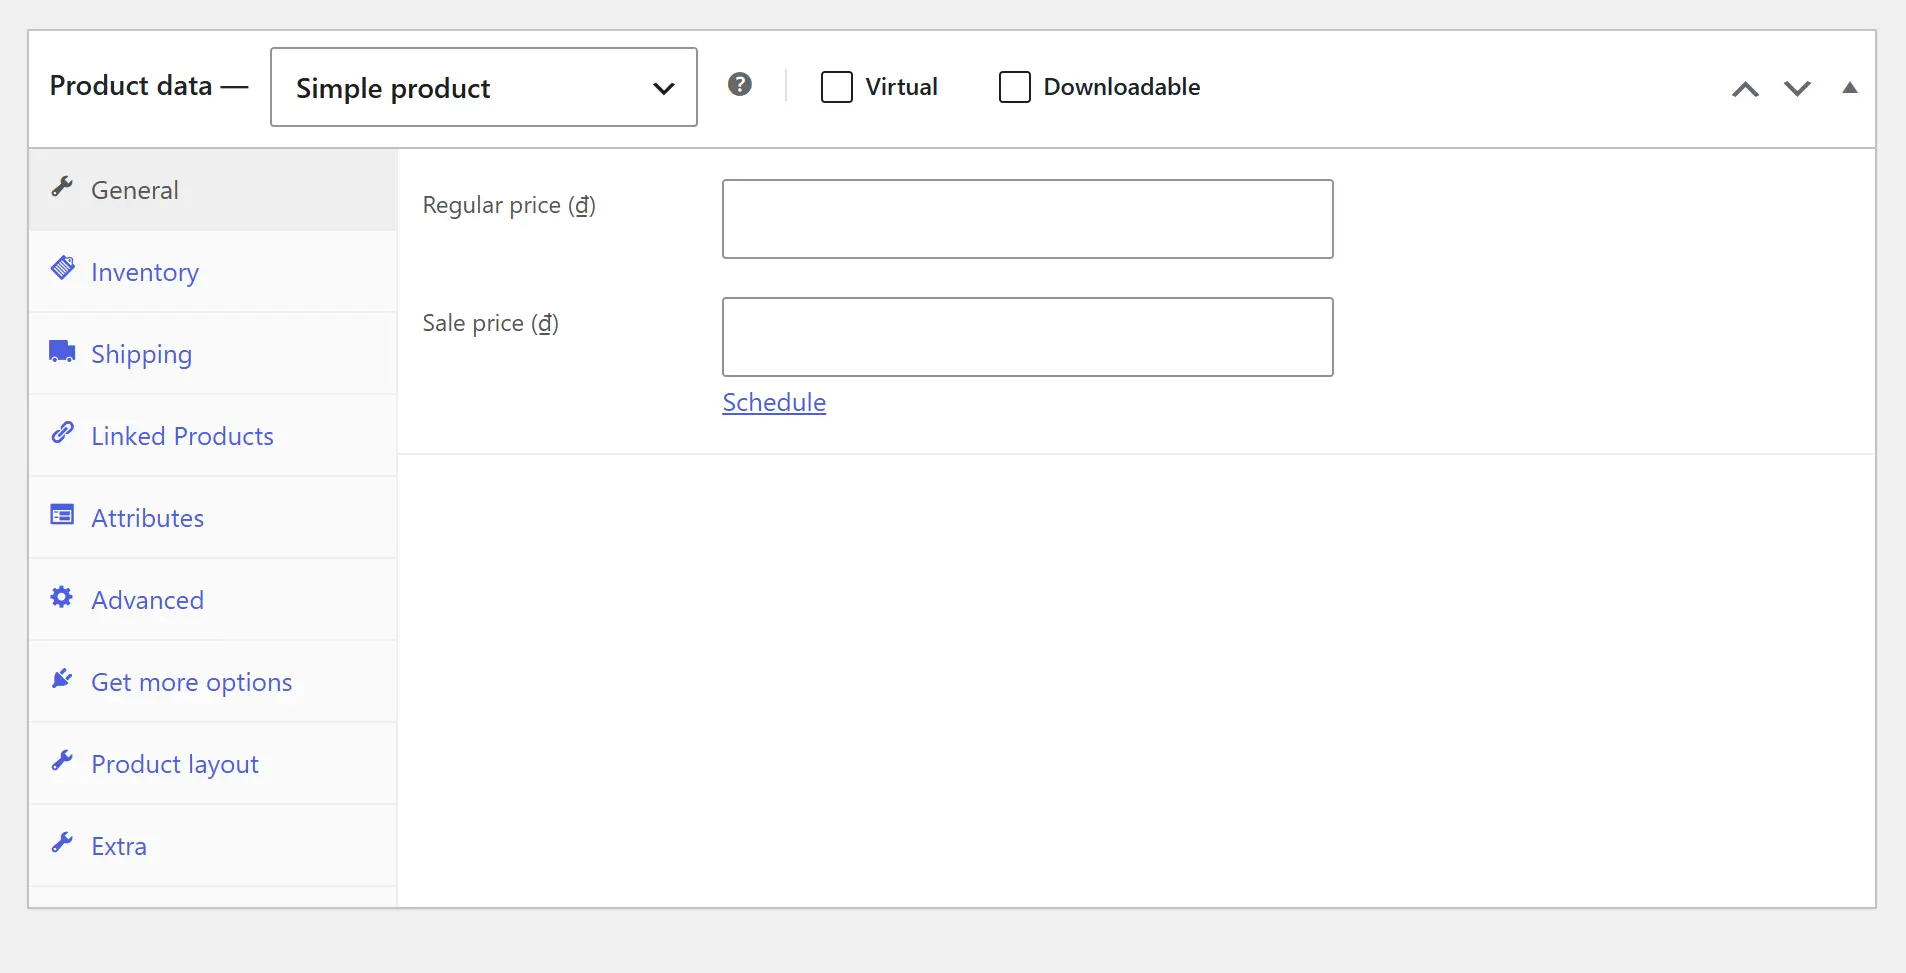Enable the Downloadable checkbox
The height and width of the screenshot is (973, 1906).
[x=1015, y=87]
